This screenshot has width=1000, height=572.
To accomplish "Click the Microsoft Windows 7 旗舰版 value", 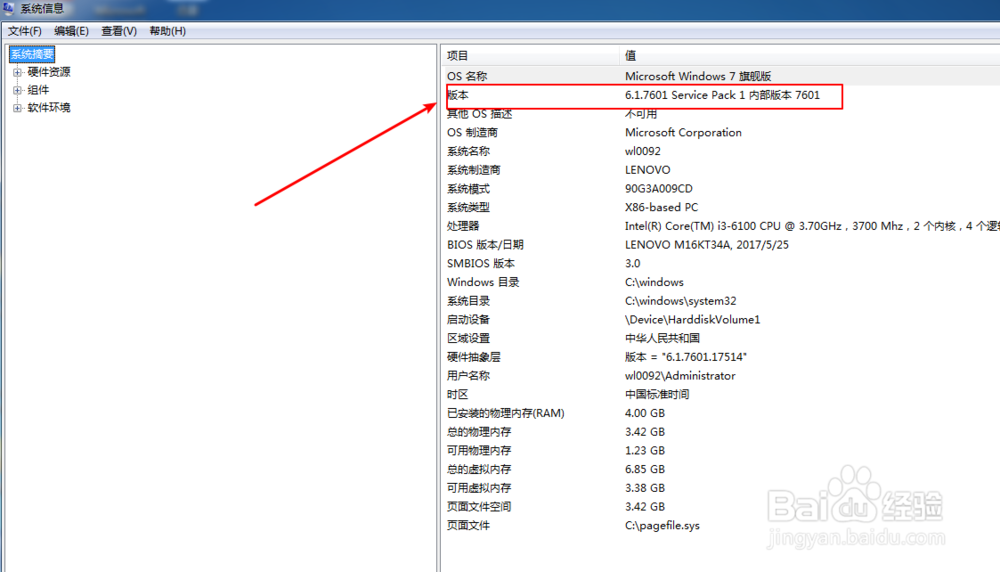I will click(x=698, y=76).
